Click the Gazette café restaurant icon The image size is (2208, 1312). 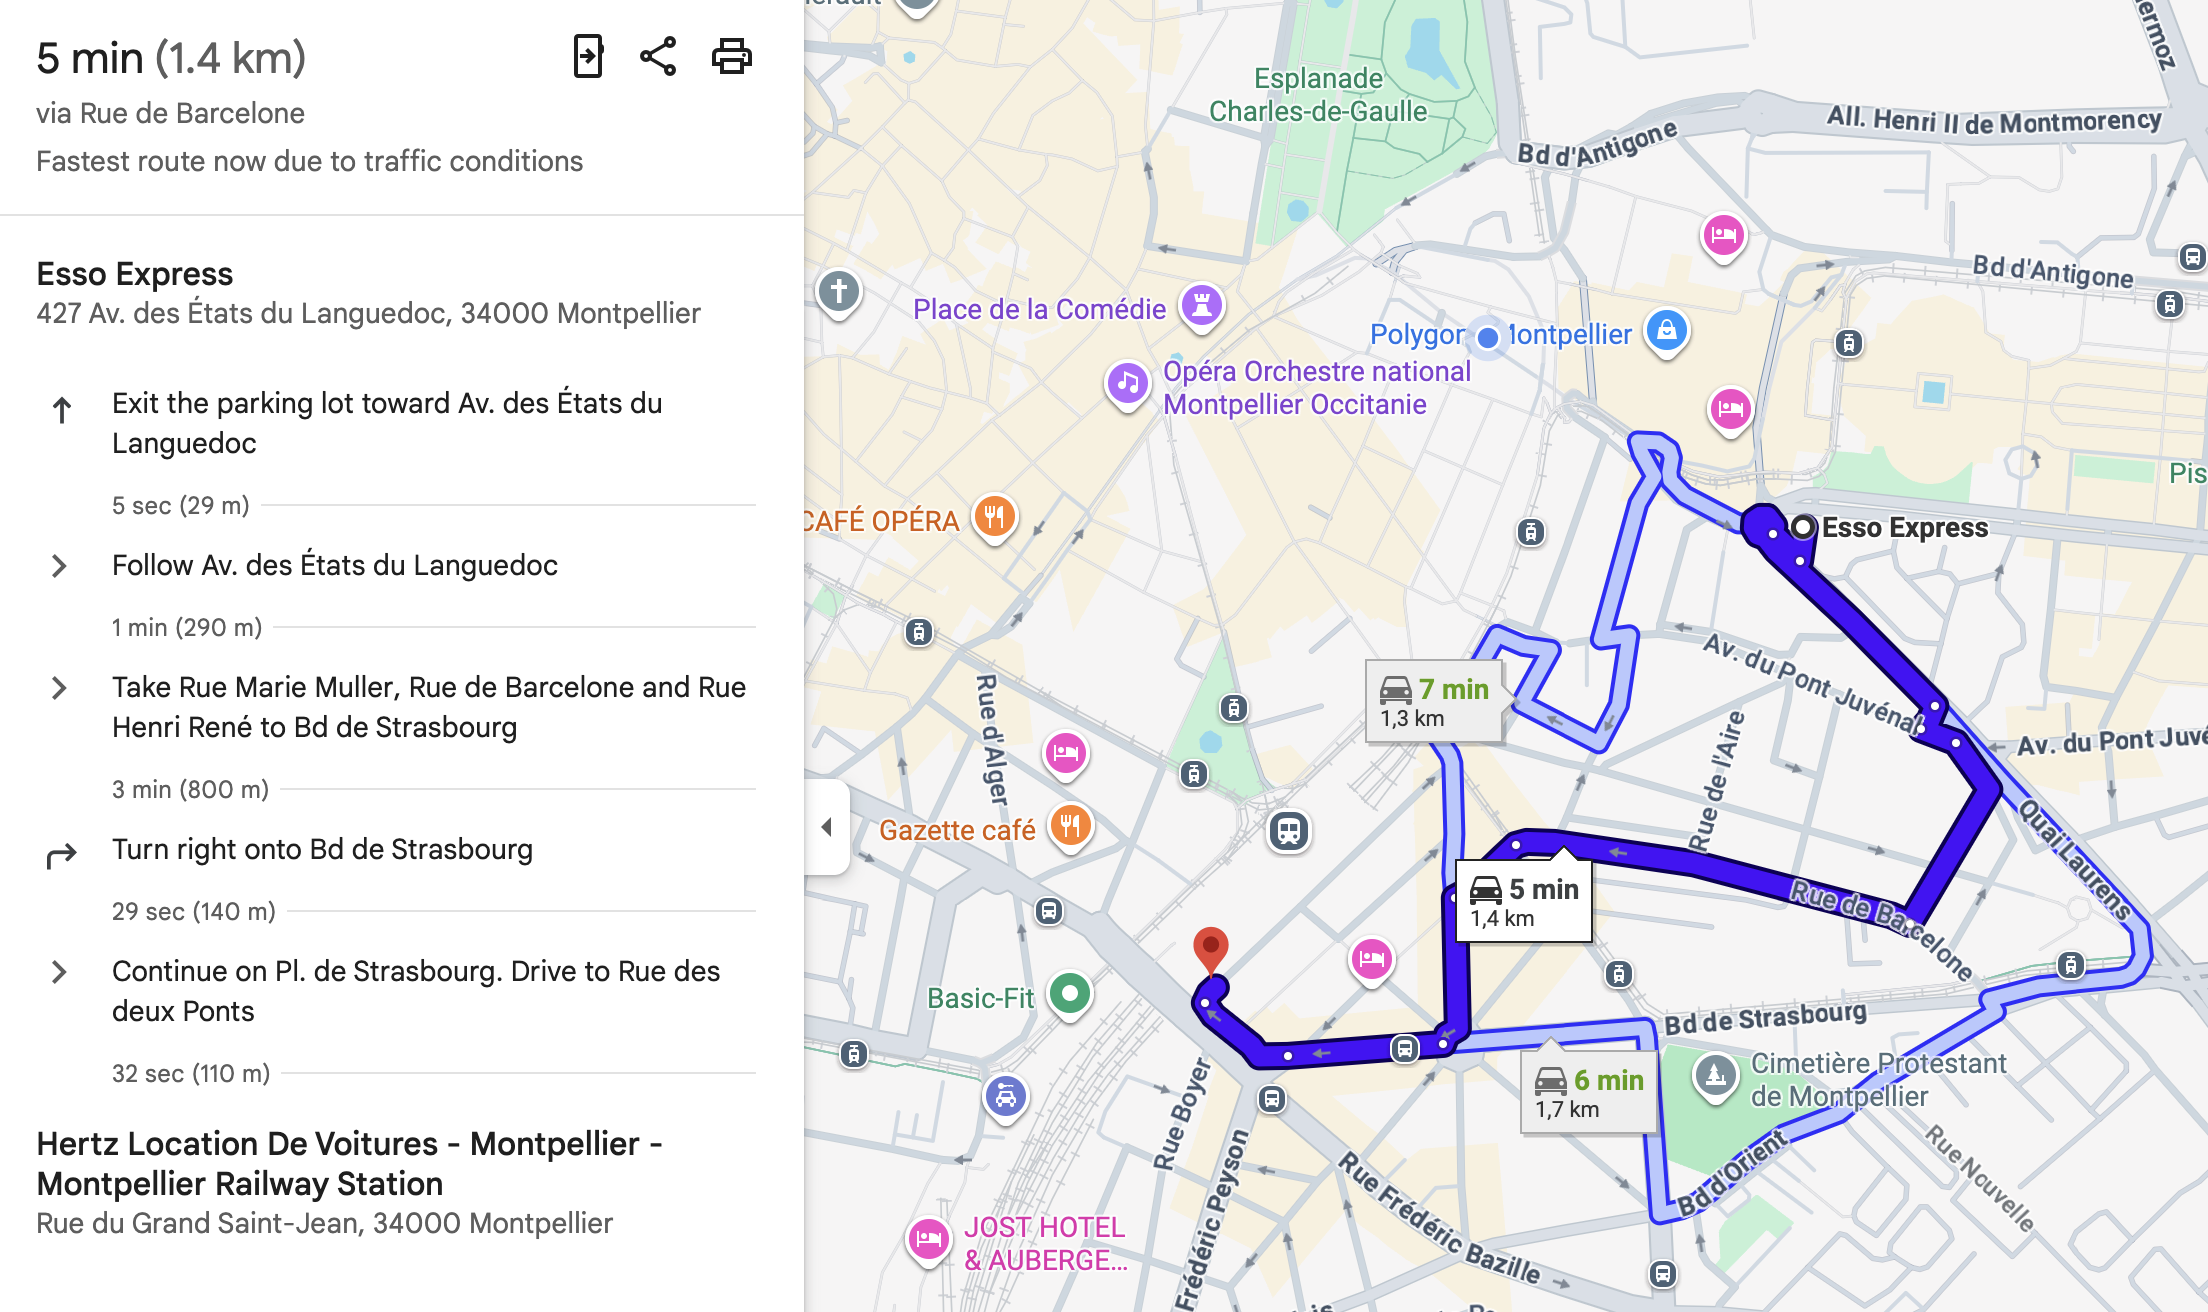(x=1071, y=827)
